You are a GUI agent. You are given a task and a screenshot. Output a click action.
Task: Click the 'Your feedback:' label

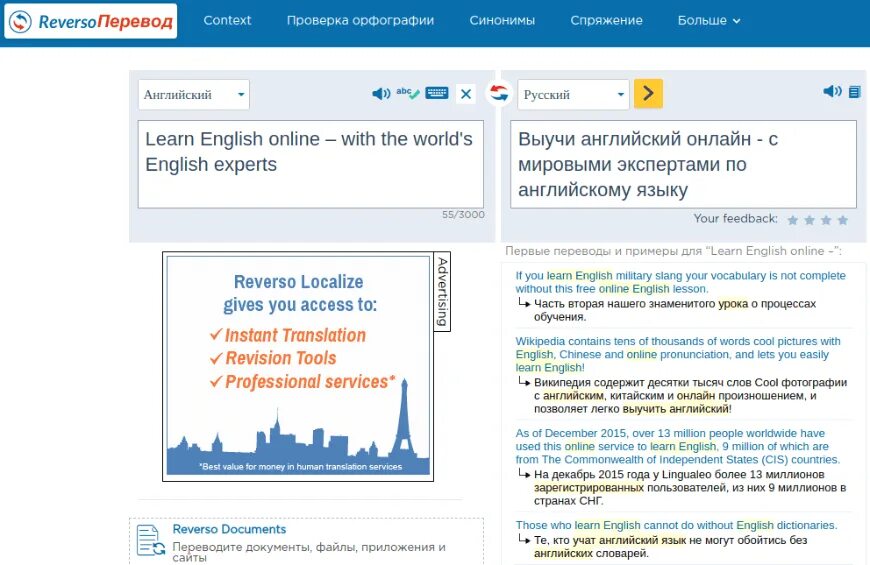(x=735, y=219)
